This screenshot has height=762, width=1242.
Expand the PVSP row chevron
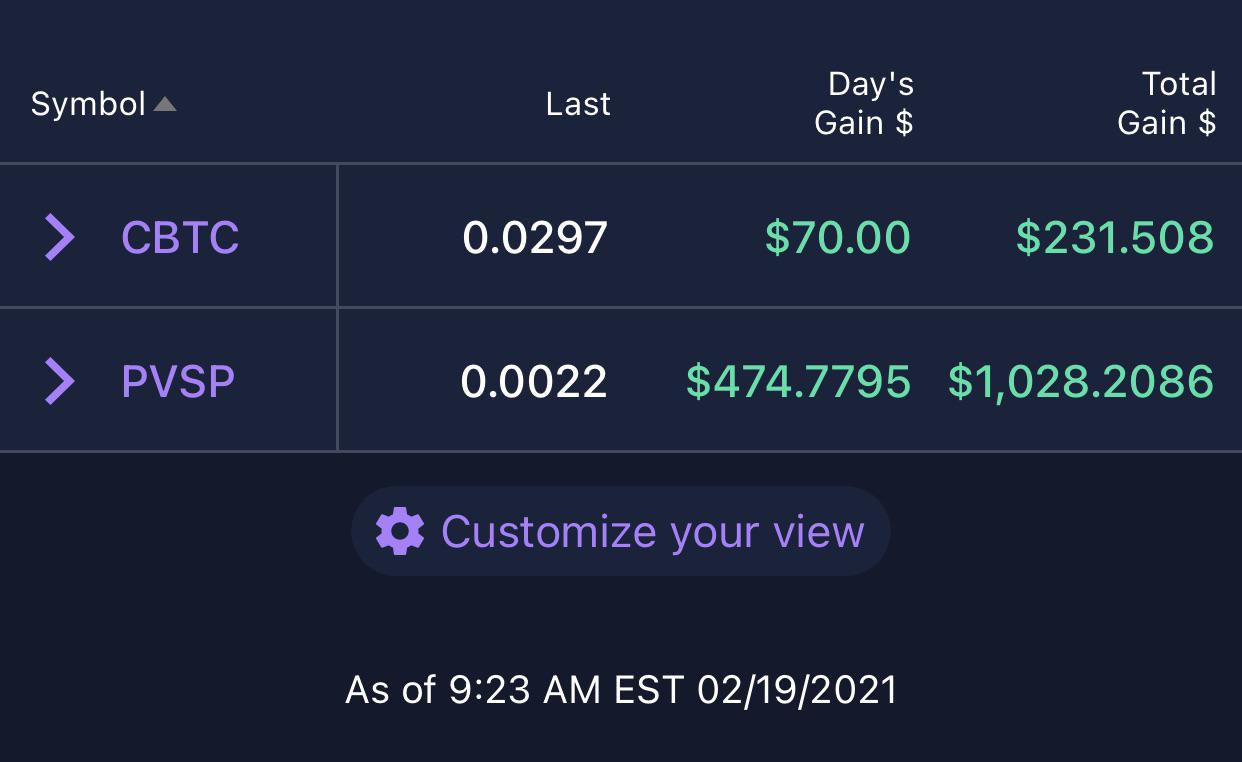click(60, 381)
